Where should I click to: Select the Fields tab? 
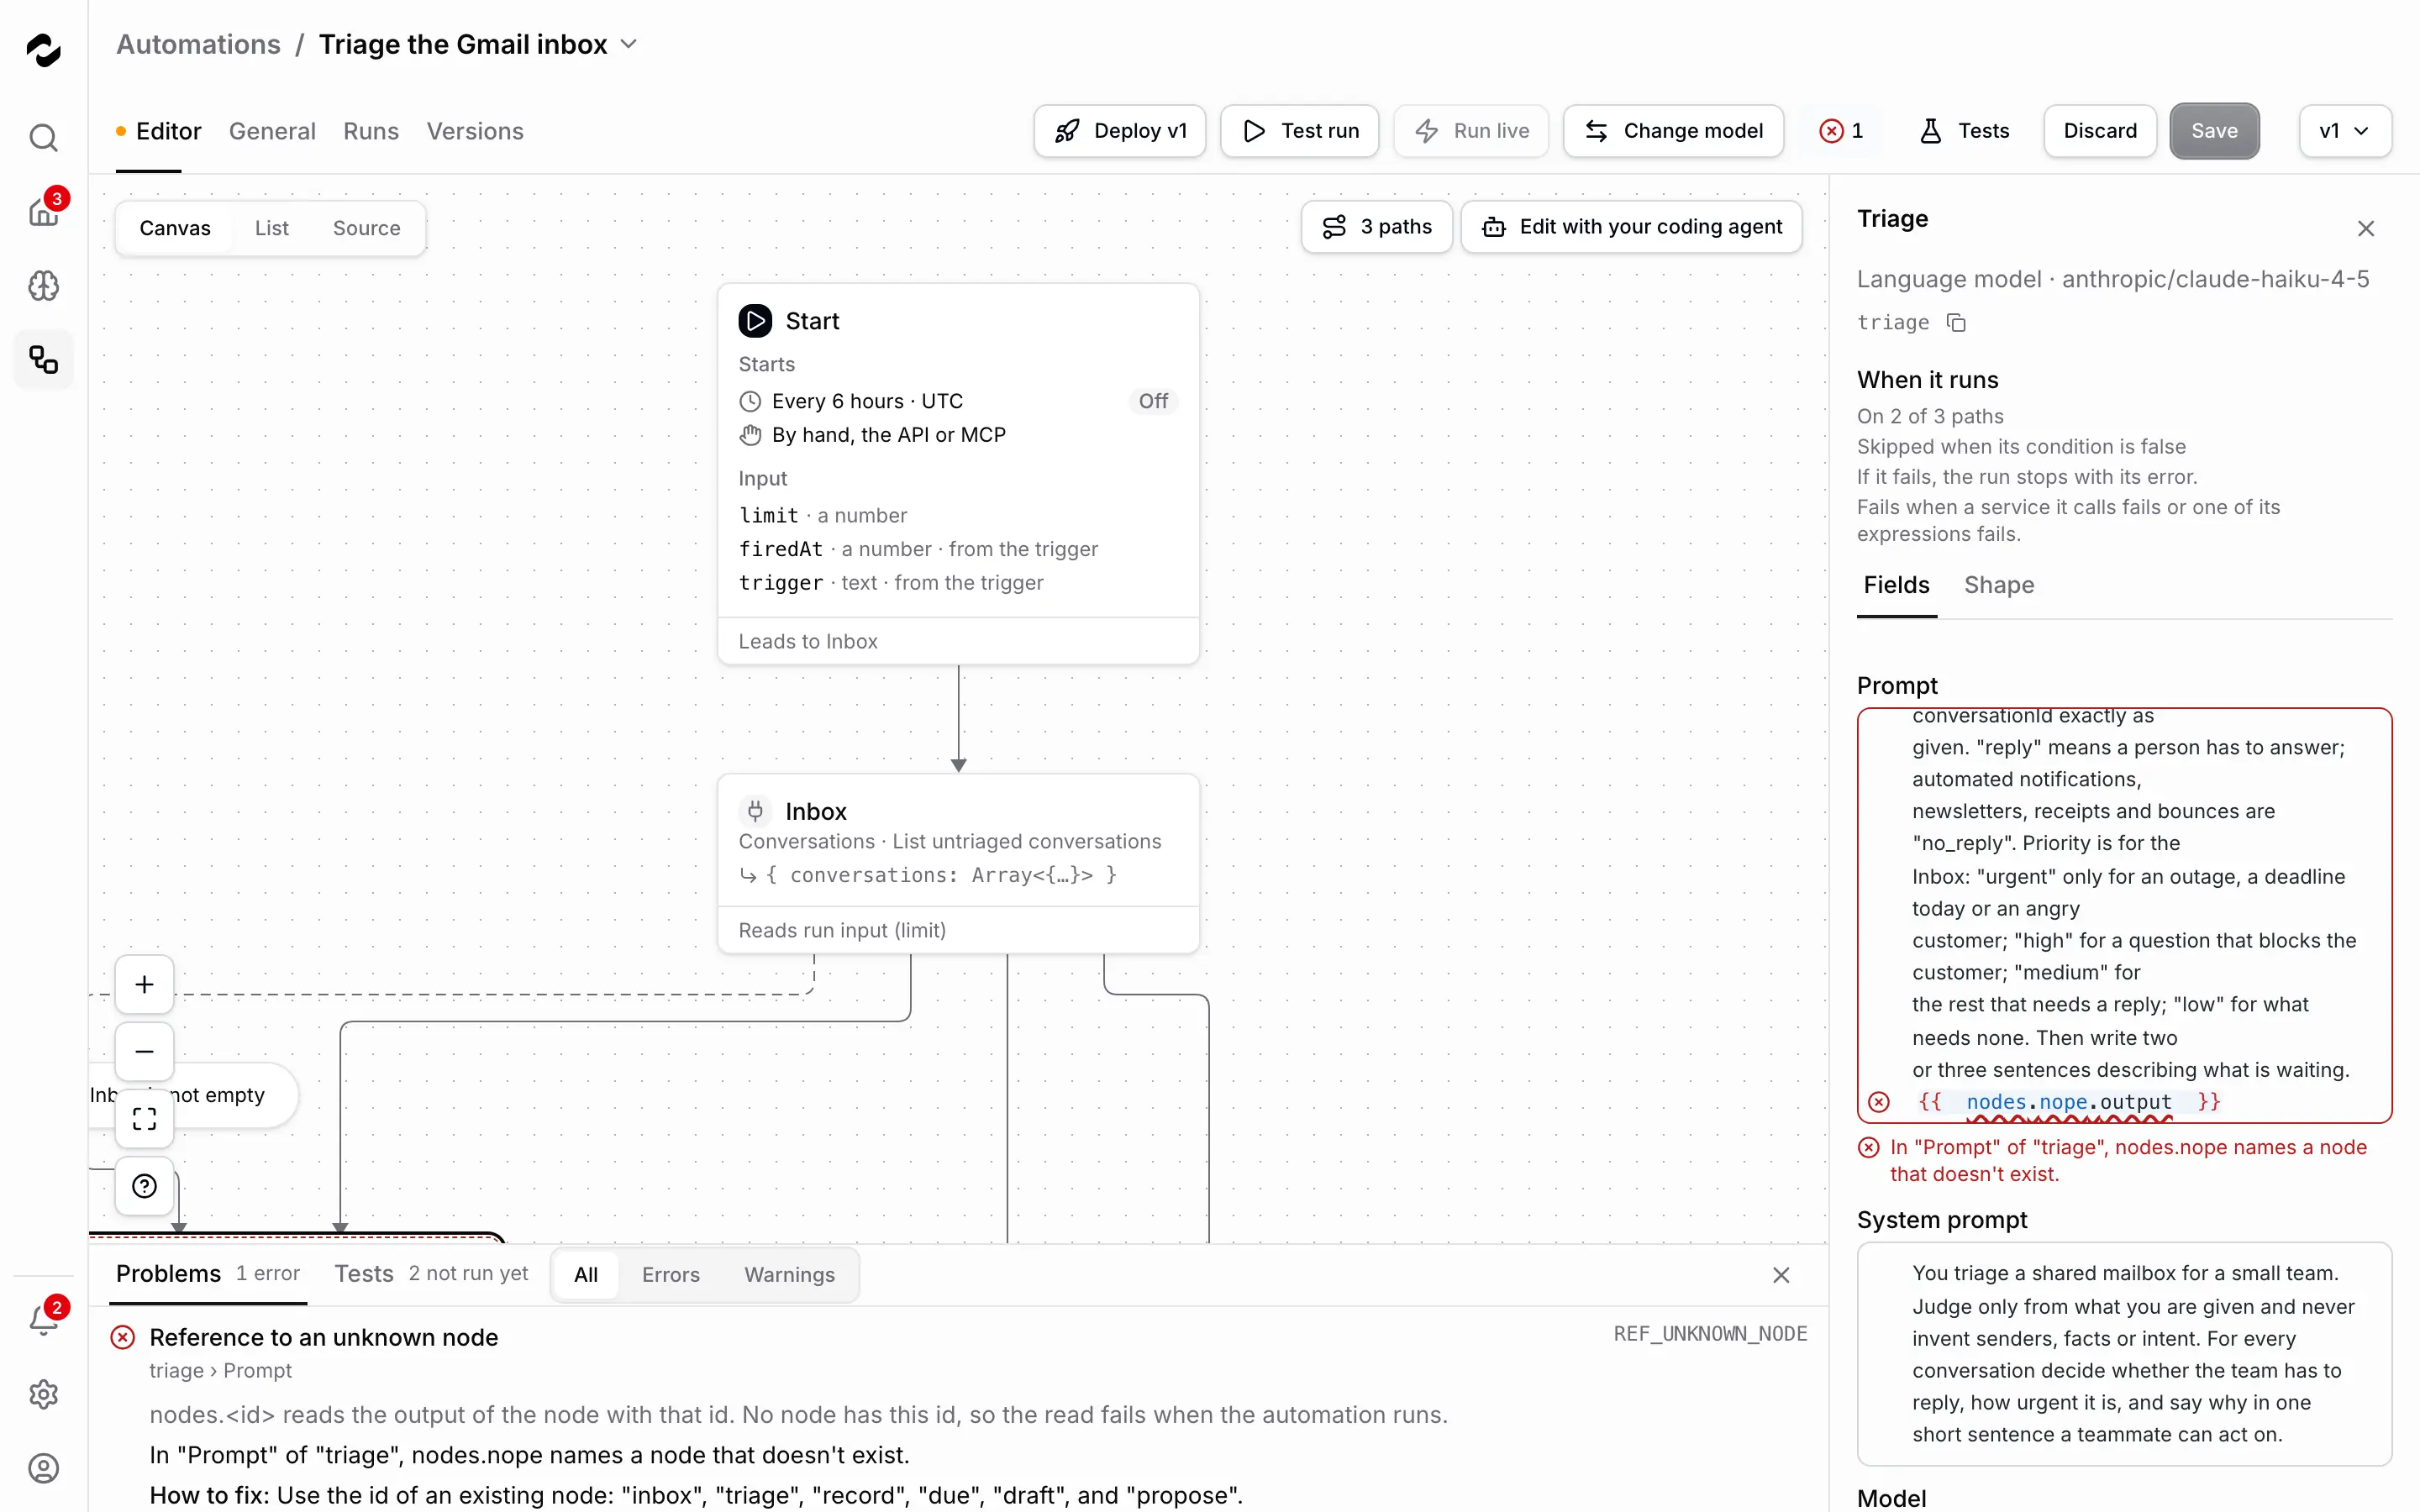1896,585
